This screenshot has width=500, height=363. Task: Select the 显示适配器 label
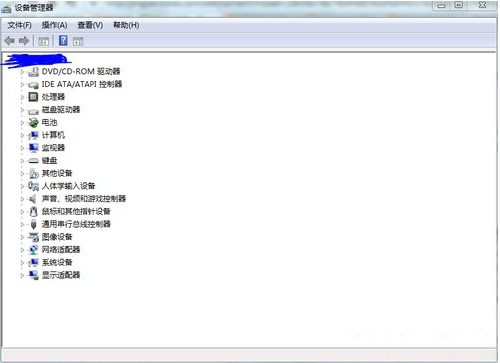click(x=61, y=275)
